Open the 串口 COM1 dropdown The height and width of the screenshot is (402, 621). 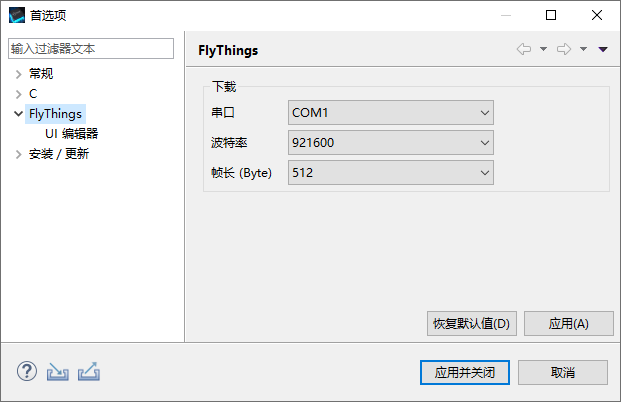point(391,113)
